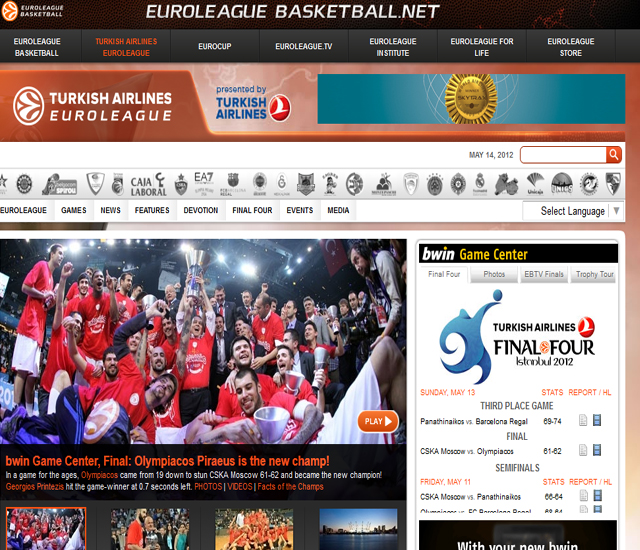Open the Euroleague Basketball logo at top-left
The image size is (640, 550).
[x=36, y=13]
